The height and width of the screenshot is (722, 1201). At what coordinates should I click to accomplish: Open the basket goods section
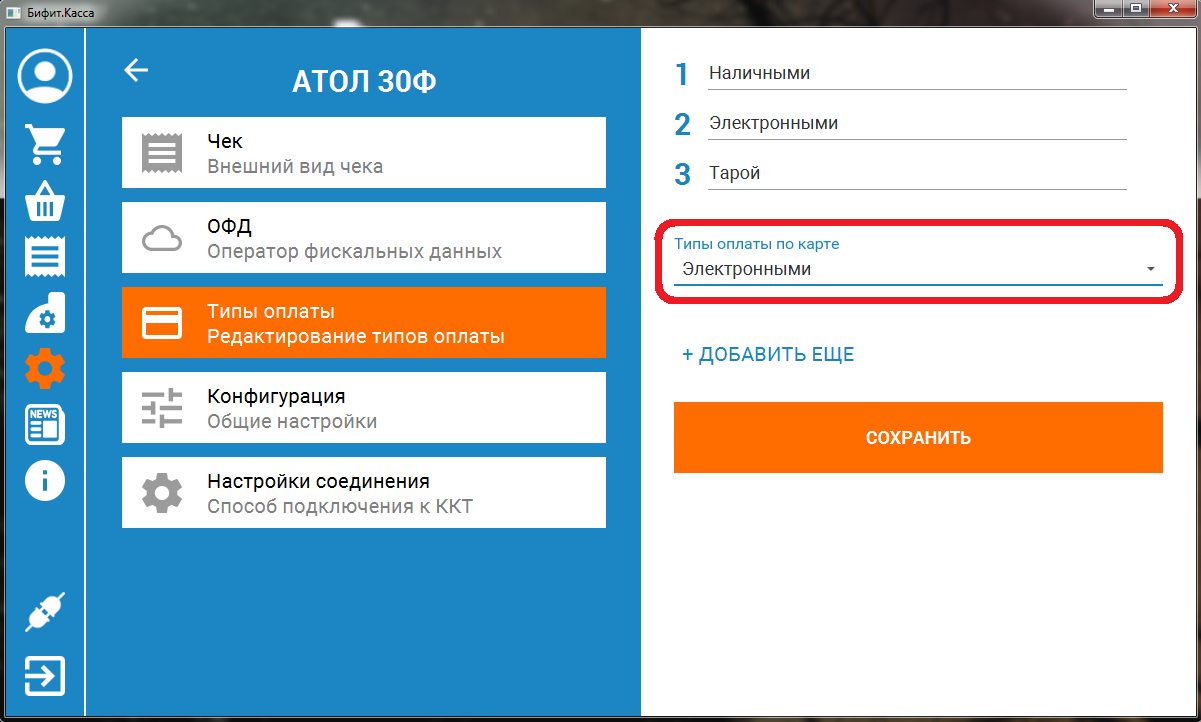45,200
